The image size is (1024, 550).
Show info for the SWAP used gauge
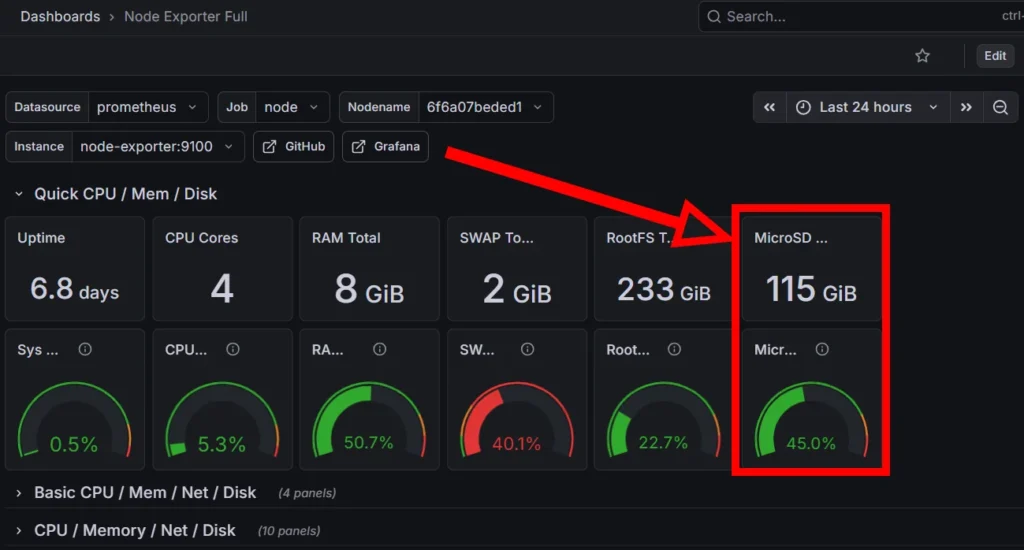(528, 349)
